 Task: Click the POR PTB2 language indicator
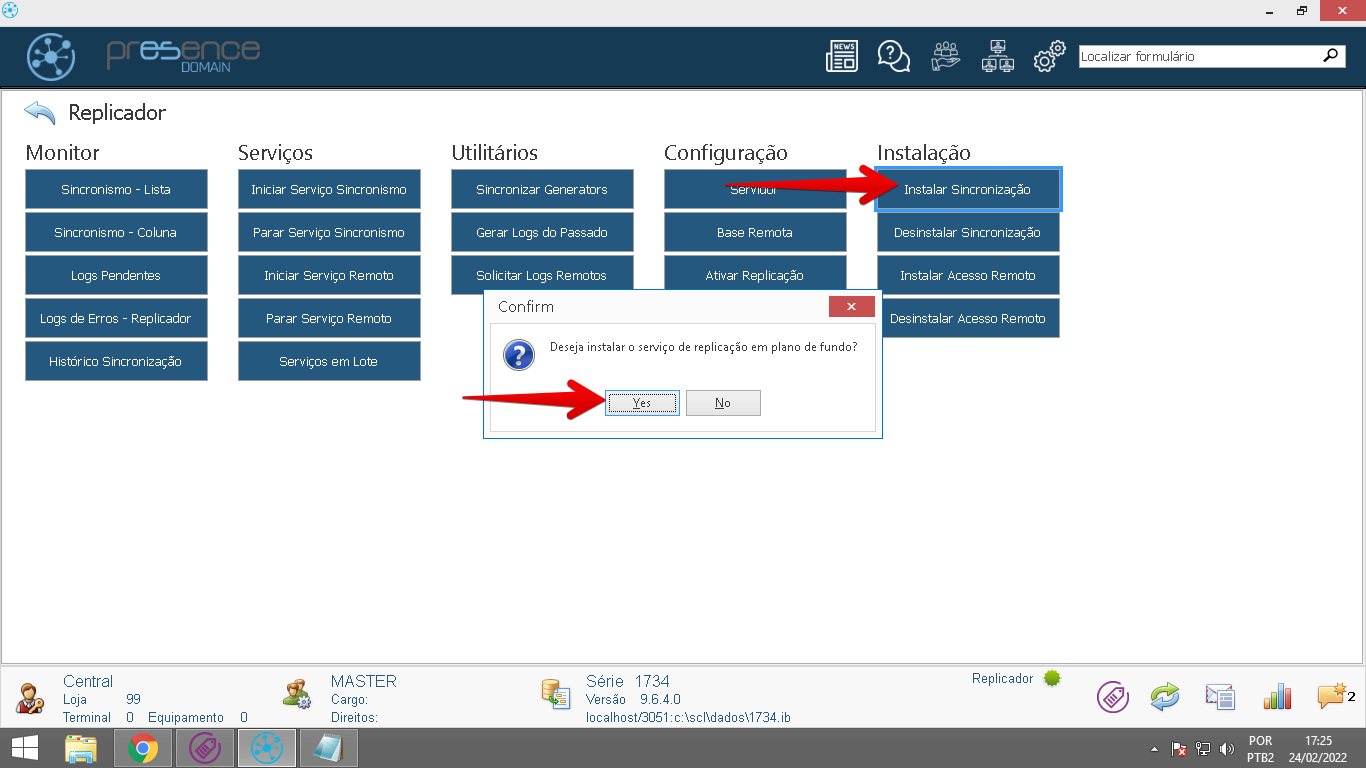[x=1260, y=749]
